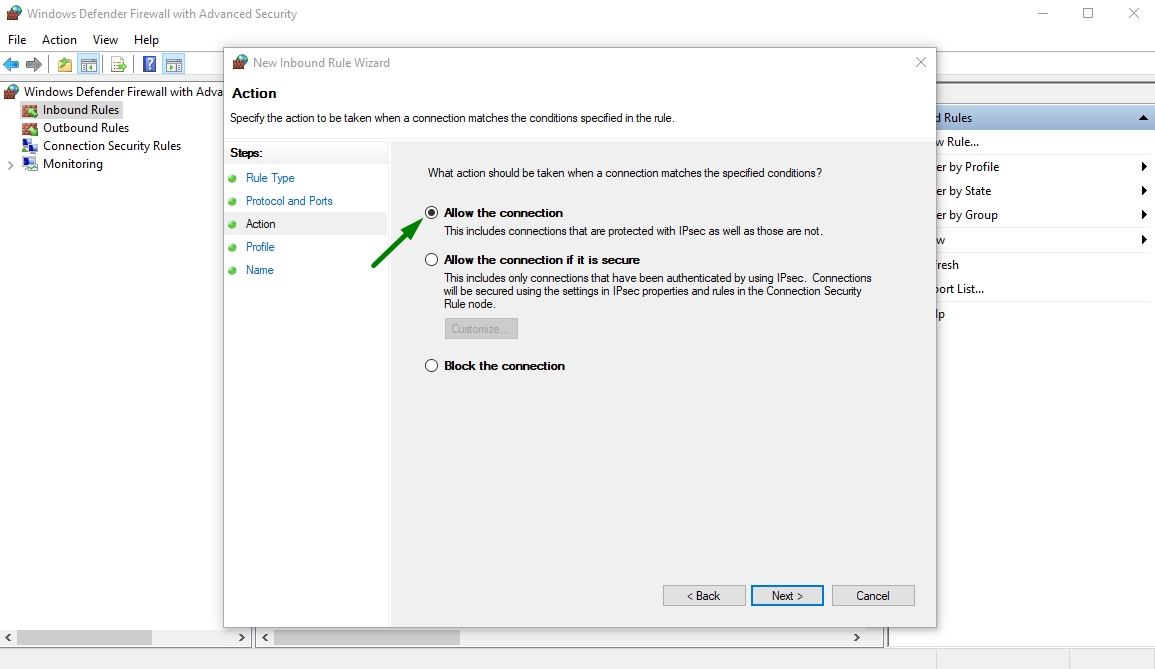The width and height of the screenshot is (1155, 669).
Task: Click New Rule... in the Actions pane
Action: [958, 142]
